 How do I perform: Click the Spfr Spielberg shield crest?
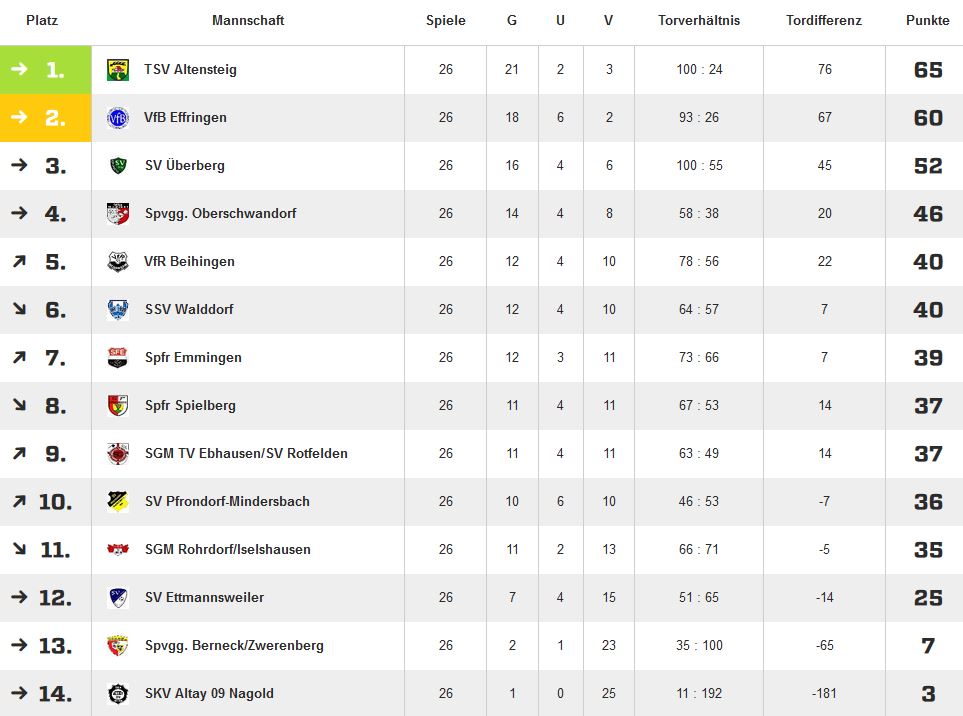pyautogui.click(x=118, y=405)
